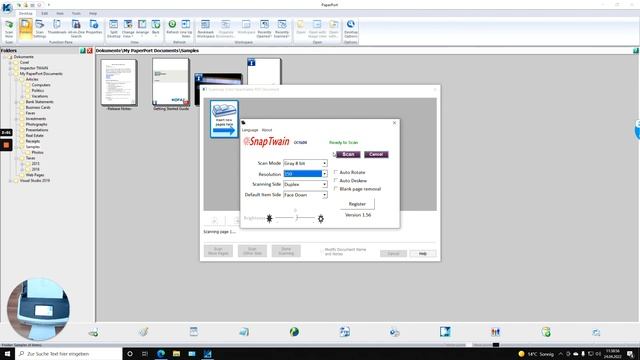Click the Brightness slider track
The height and width of the screenshot is (360, 640).
point(296,218)
